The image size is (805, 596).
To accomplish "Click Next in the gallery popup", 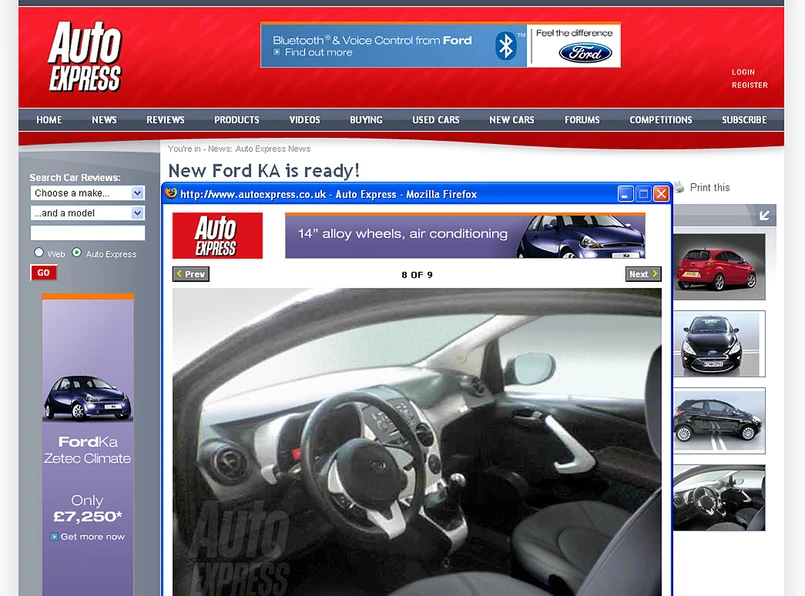I will tap(643, 274).
